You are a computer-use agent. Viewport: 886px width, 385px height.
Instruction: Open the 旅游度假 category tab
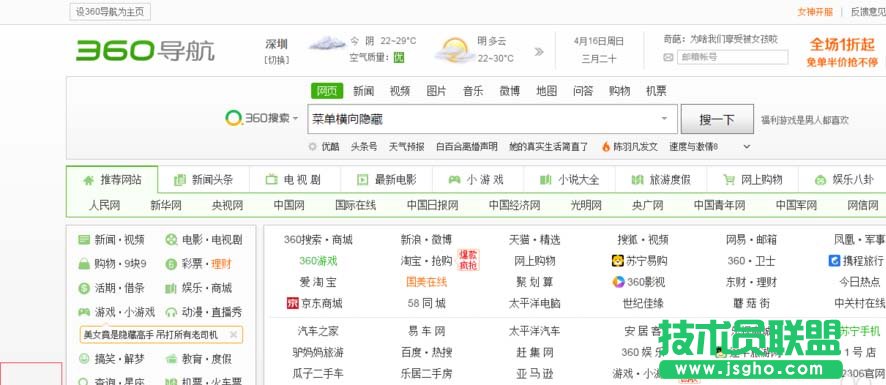point(661,180)
